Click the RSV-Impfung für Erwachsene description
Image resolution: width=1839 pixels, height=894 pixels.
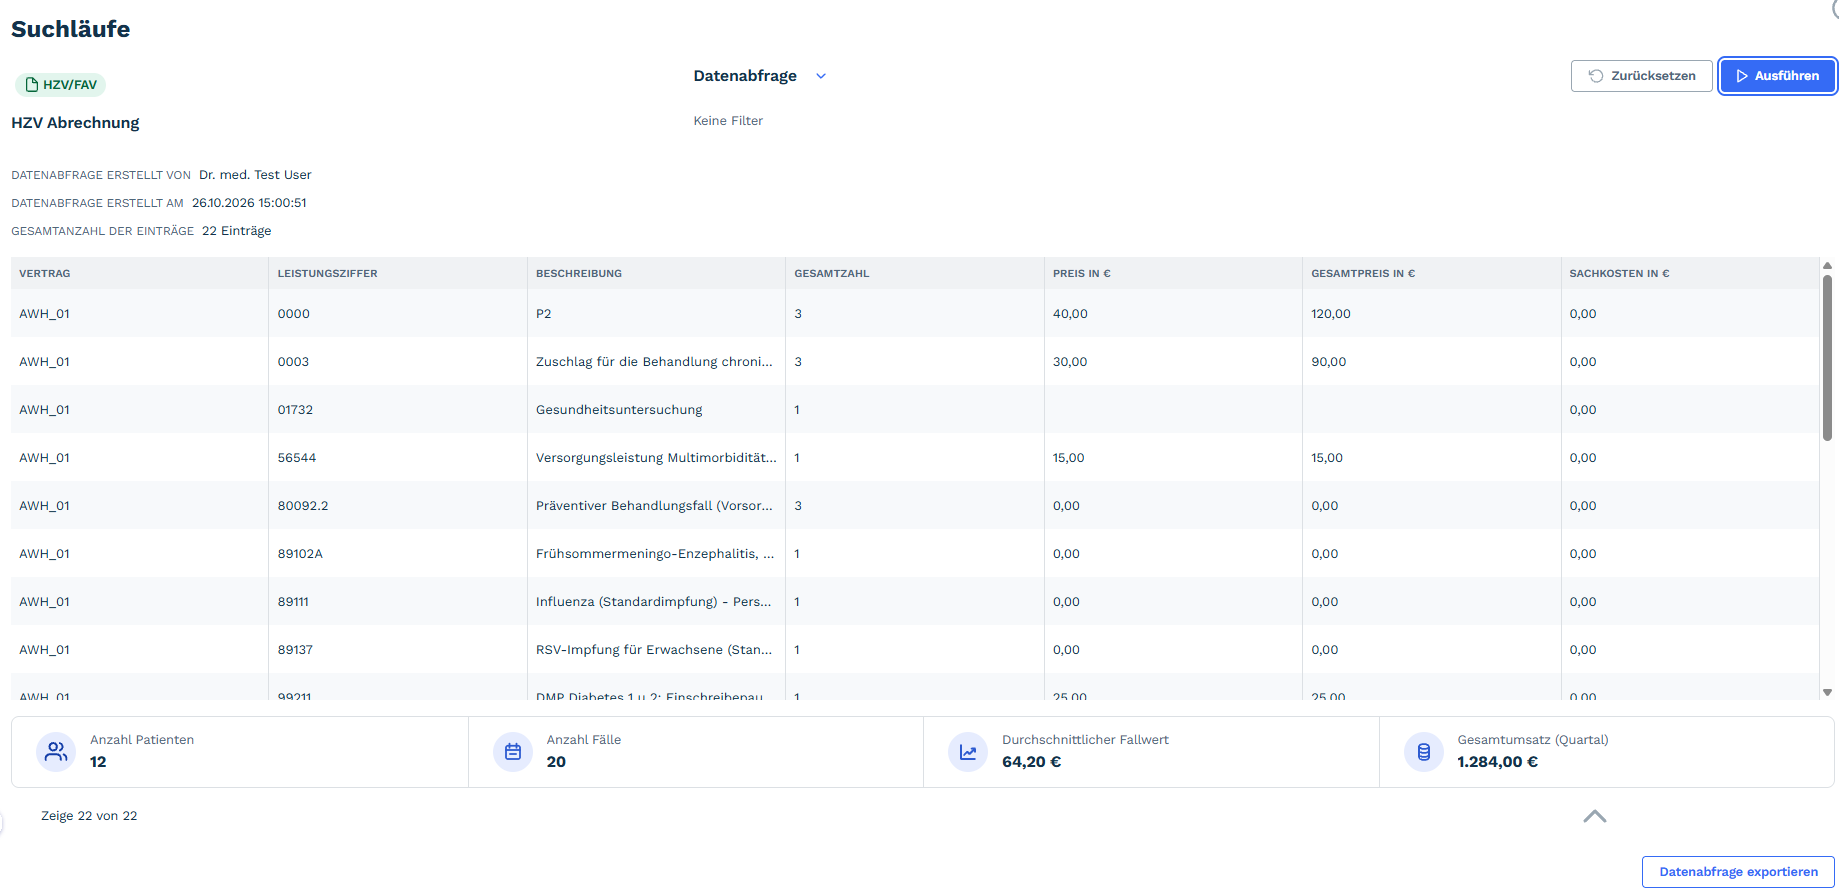point(654,650)
